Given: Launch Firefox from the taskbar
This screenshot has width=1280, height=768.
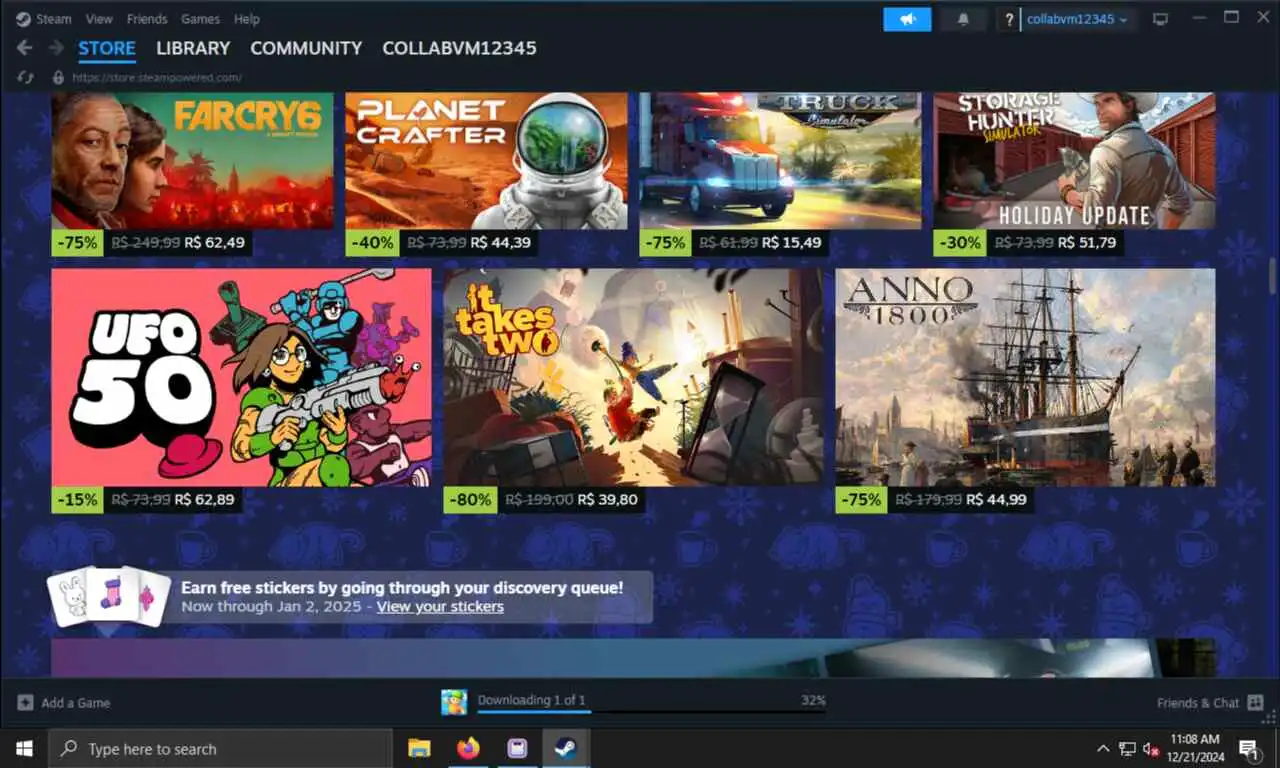Looking at the screenshot, I should (468, 748).
